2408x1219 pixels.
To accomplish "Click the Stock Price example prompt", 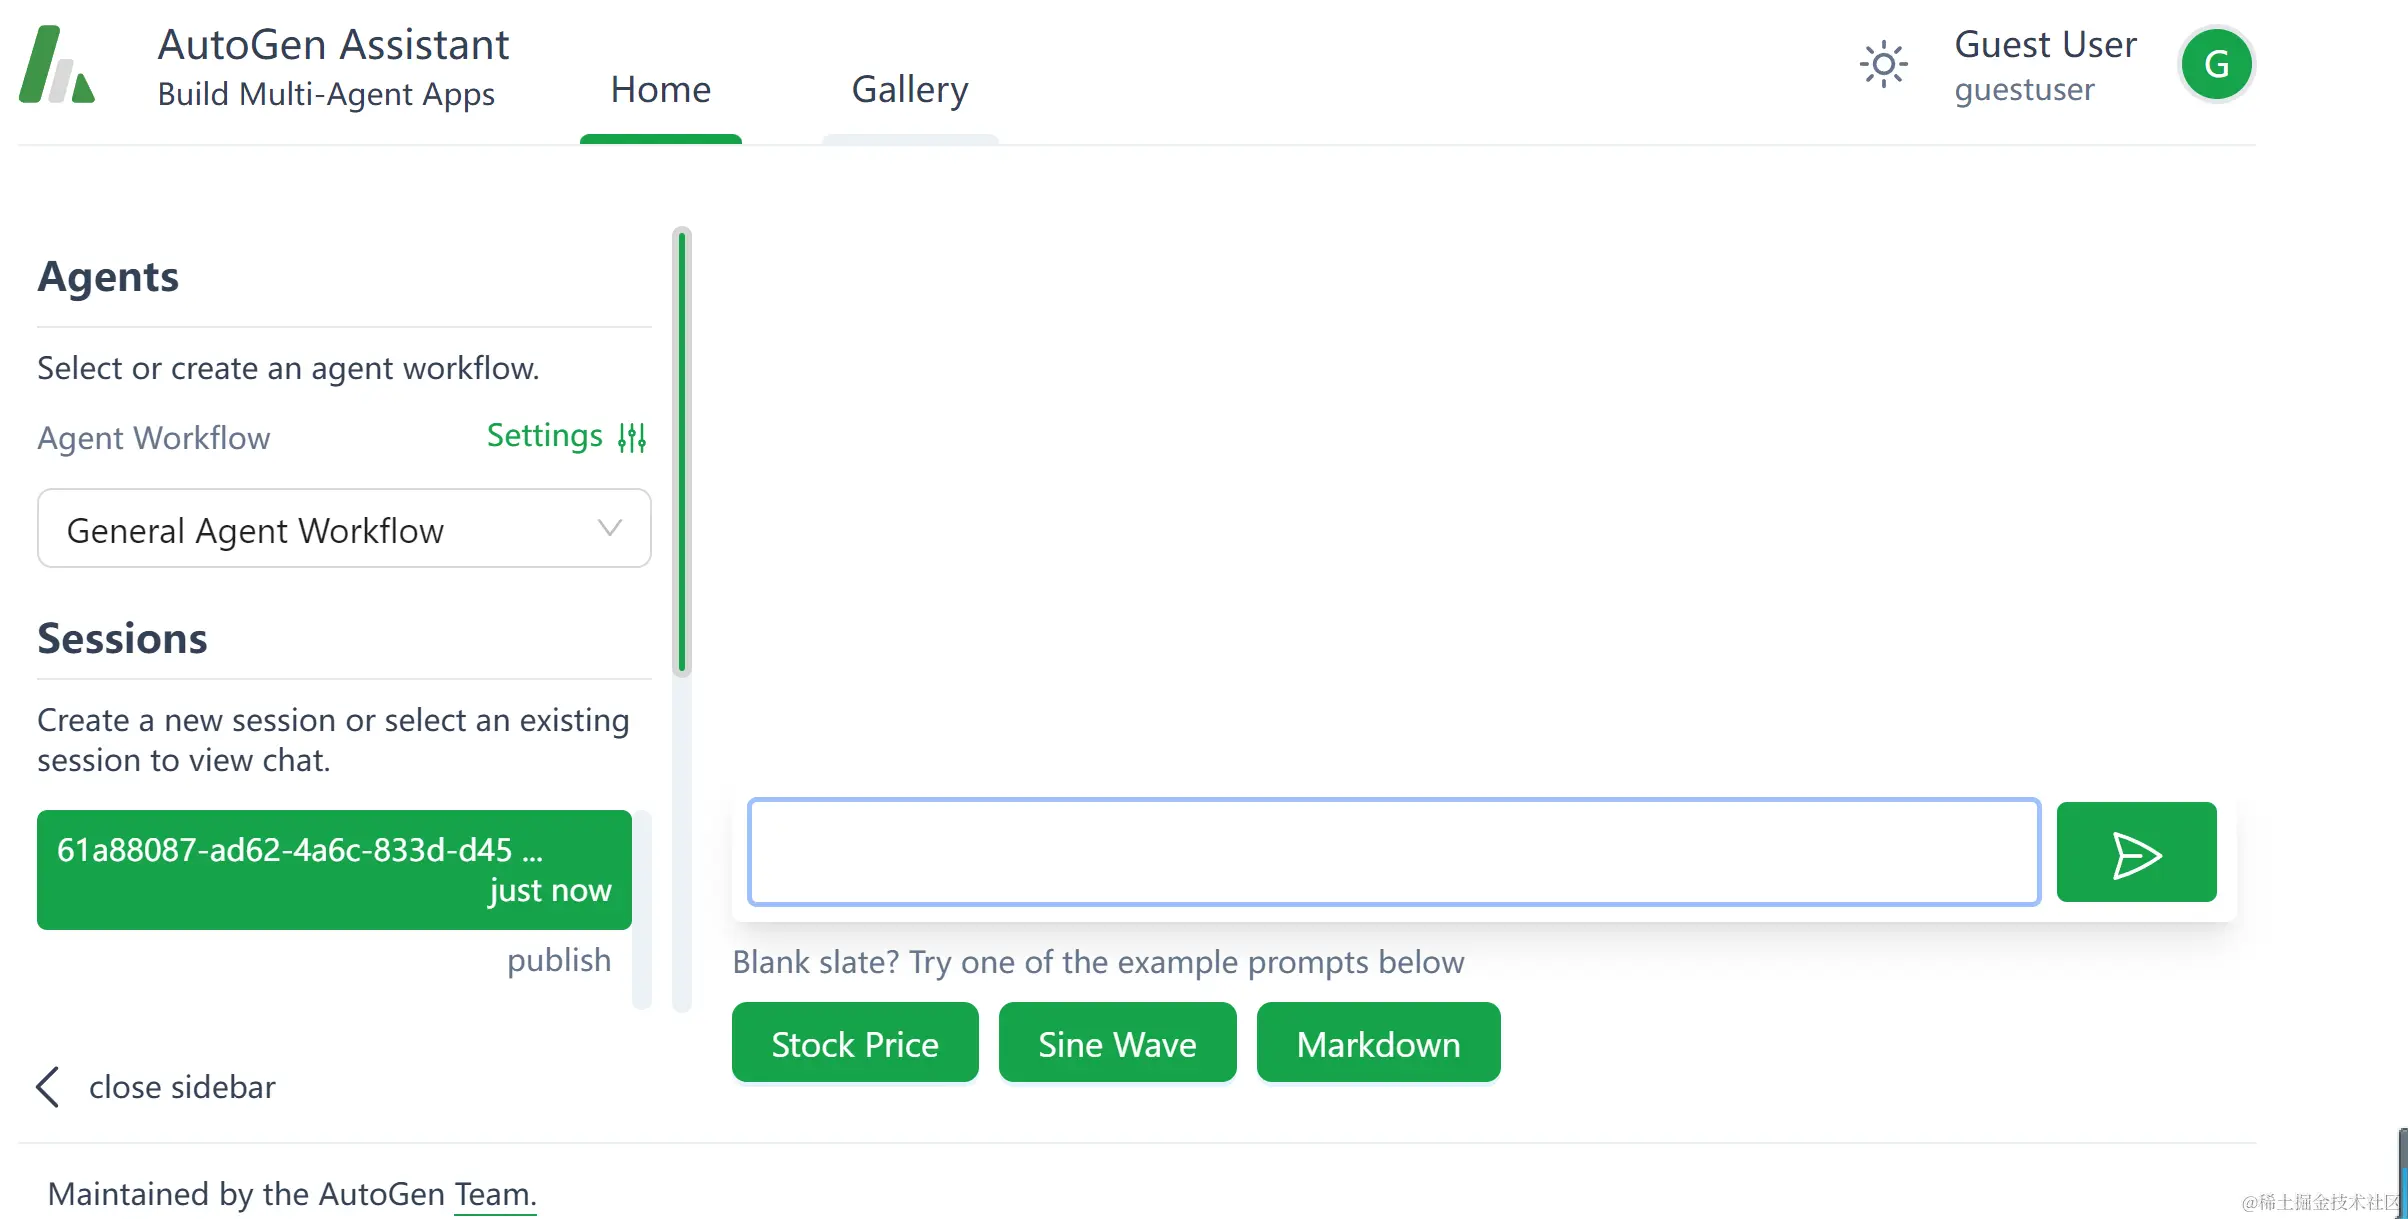I will coord(854,1044).
